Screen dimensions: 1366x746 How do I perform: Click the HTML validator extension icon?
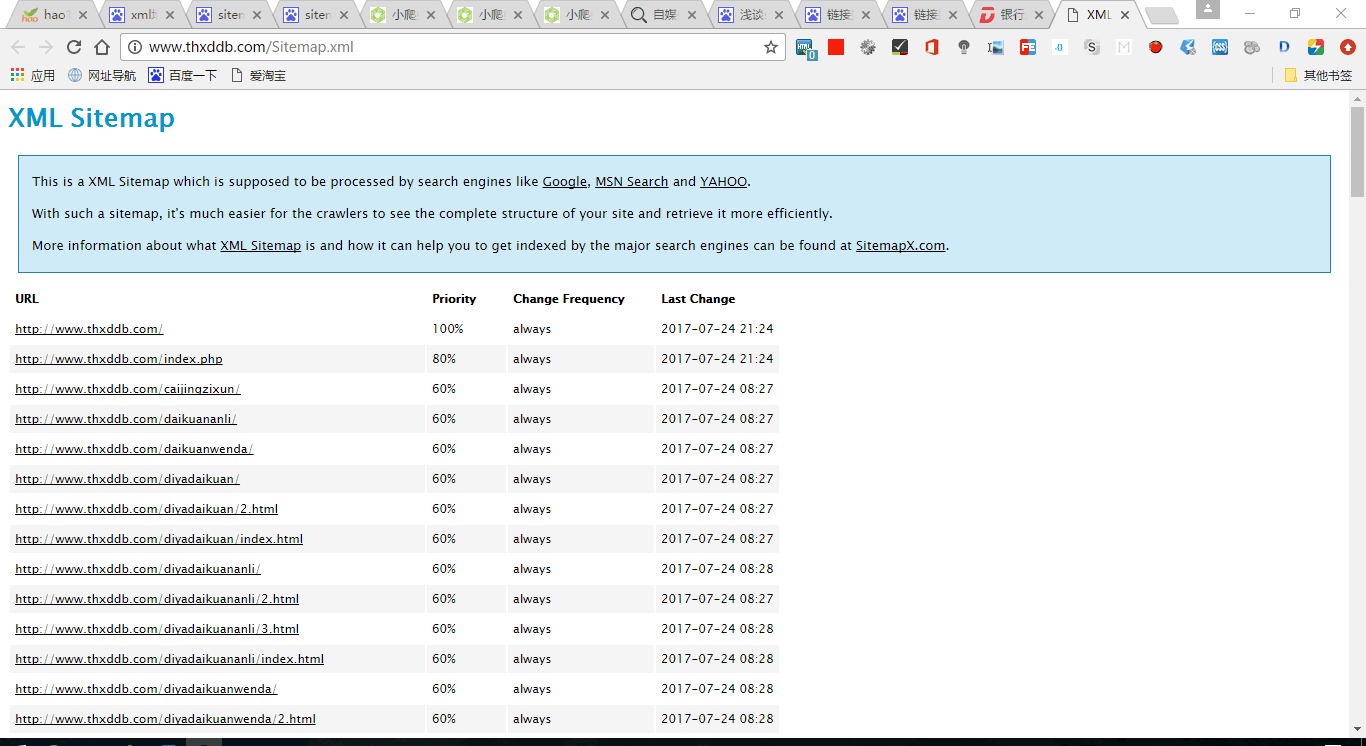click(805, 47)
